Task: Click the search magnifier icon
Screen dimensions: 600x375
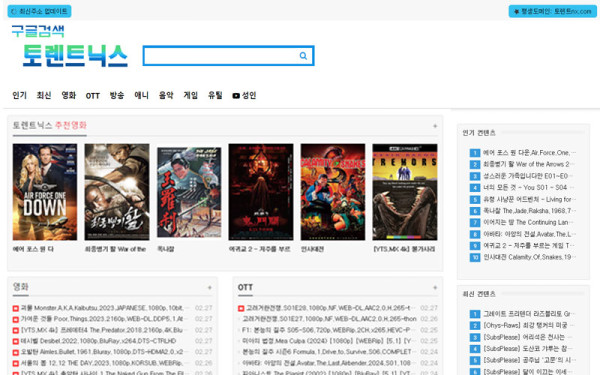Action: [303, 56]
